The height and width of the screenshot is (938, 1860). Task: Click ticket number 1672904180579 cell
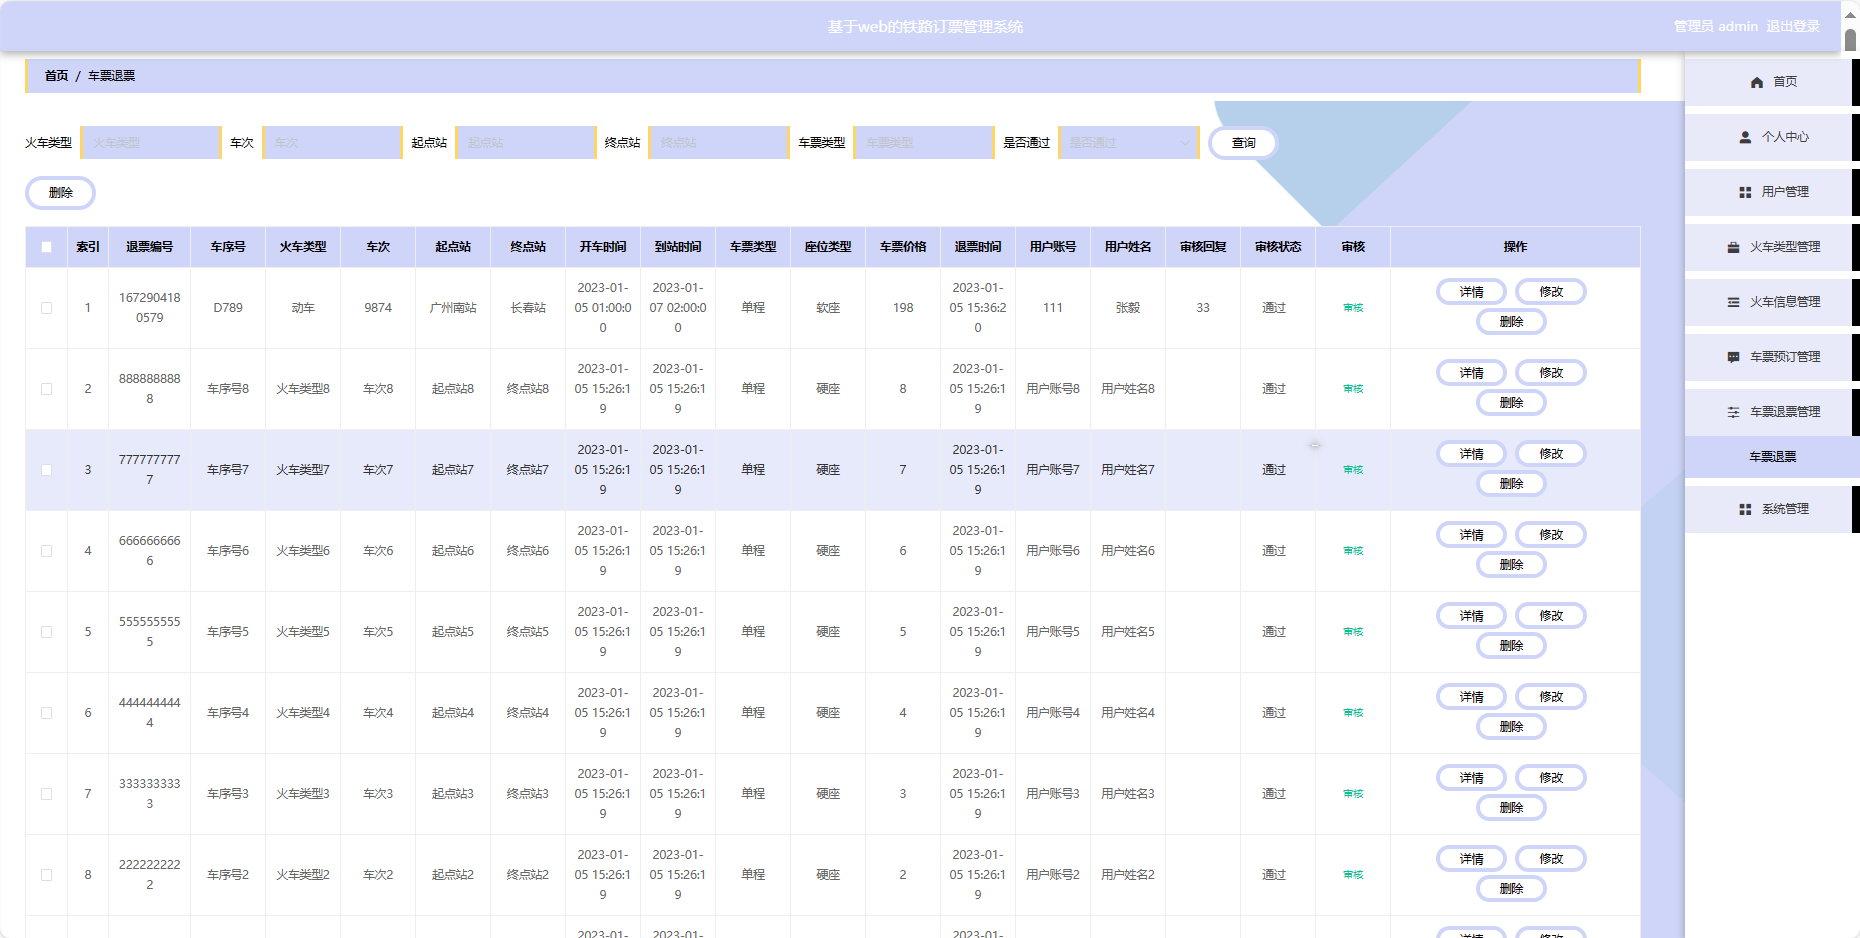pyautogui.click(x=149, y=308)
